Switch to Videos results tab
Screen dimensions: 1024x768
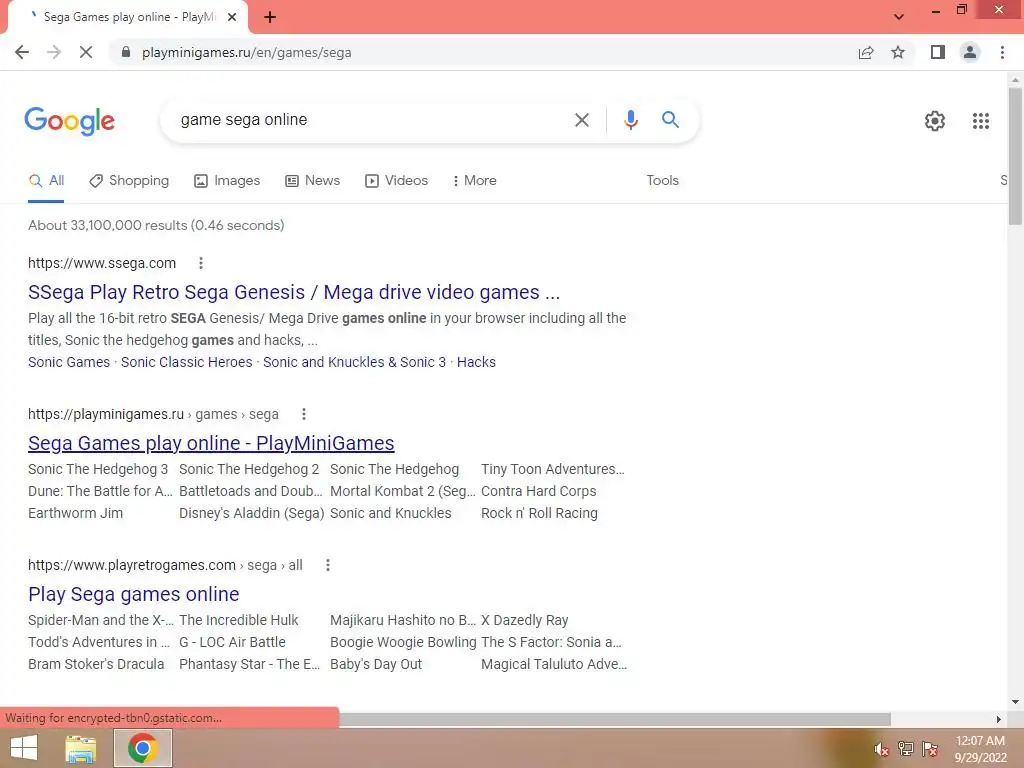(x=396, y=181)
